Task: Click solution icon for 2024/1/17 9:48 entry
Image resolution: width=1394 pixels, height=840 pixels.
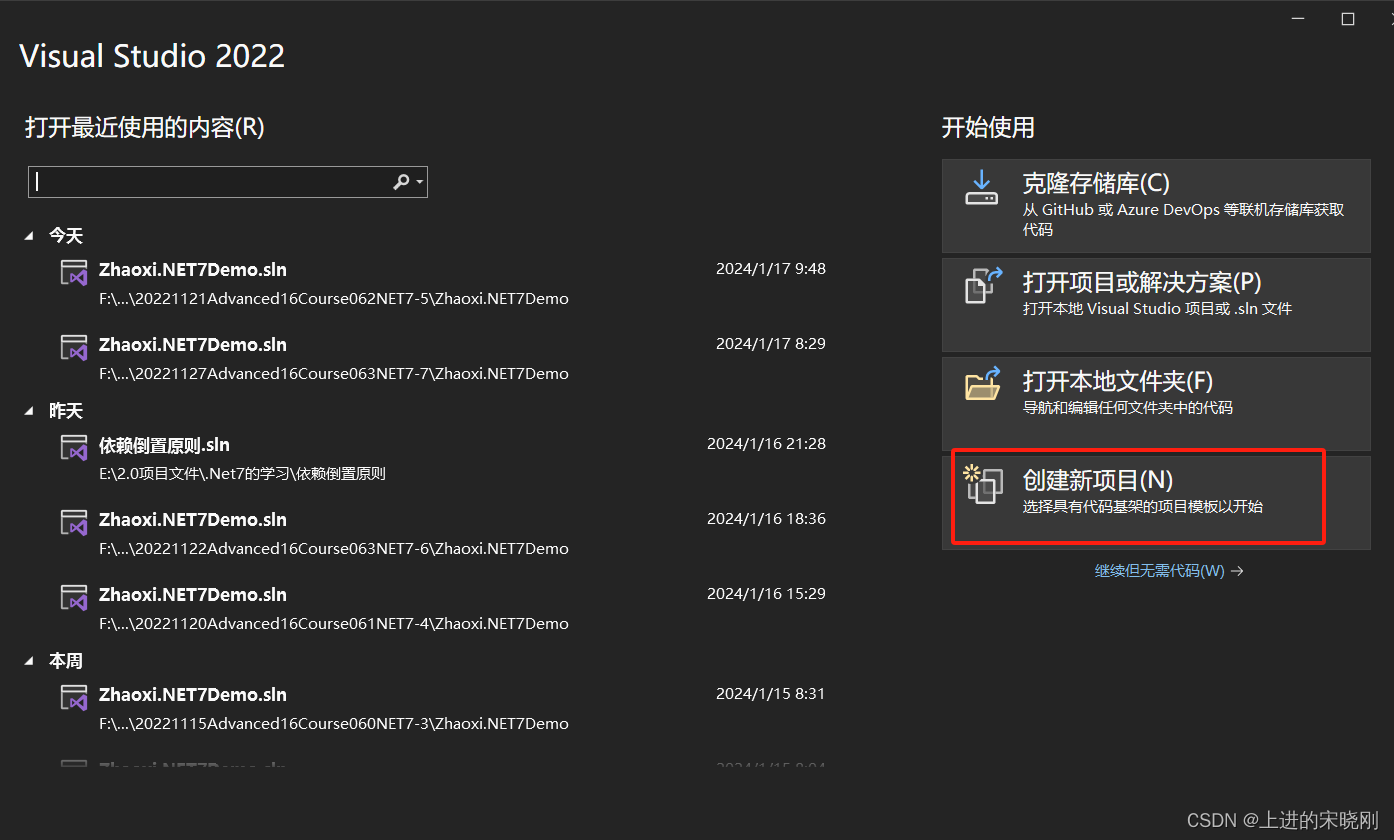Action: click(x=74, y=273)
